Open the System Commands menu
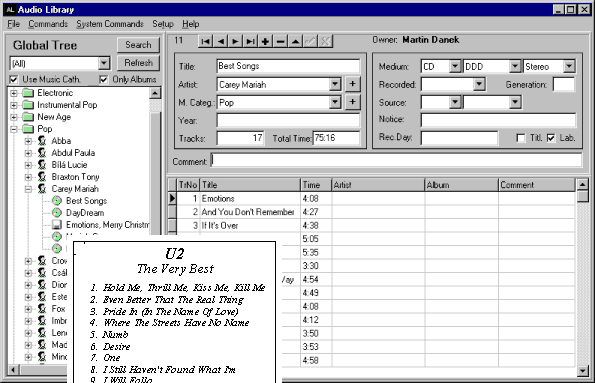The height and width of the screenshot is (383, 595). pos(110,24)
